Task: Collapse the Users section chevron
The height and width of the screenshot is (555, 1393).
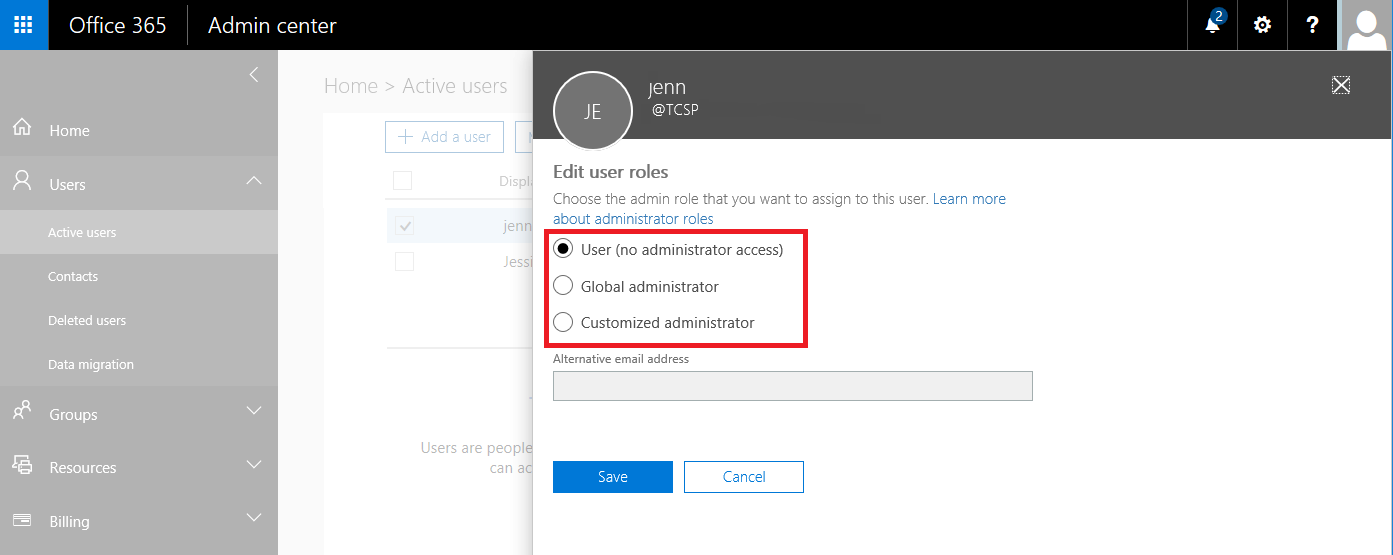Action: (254, 181)
